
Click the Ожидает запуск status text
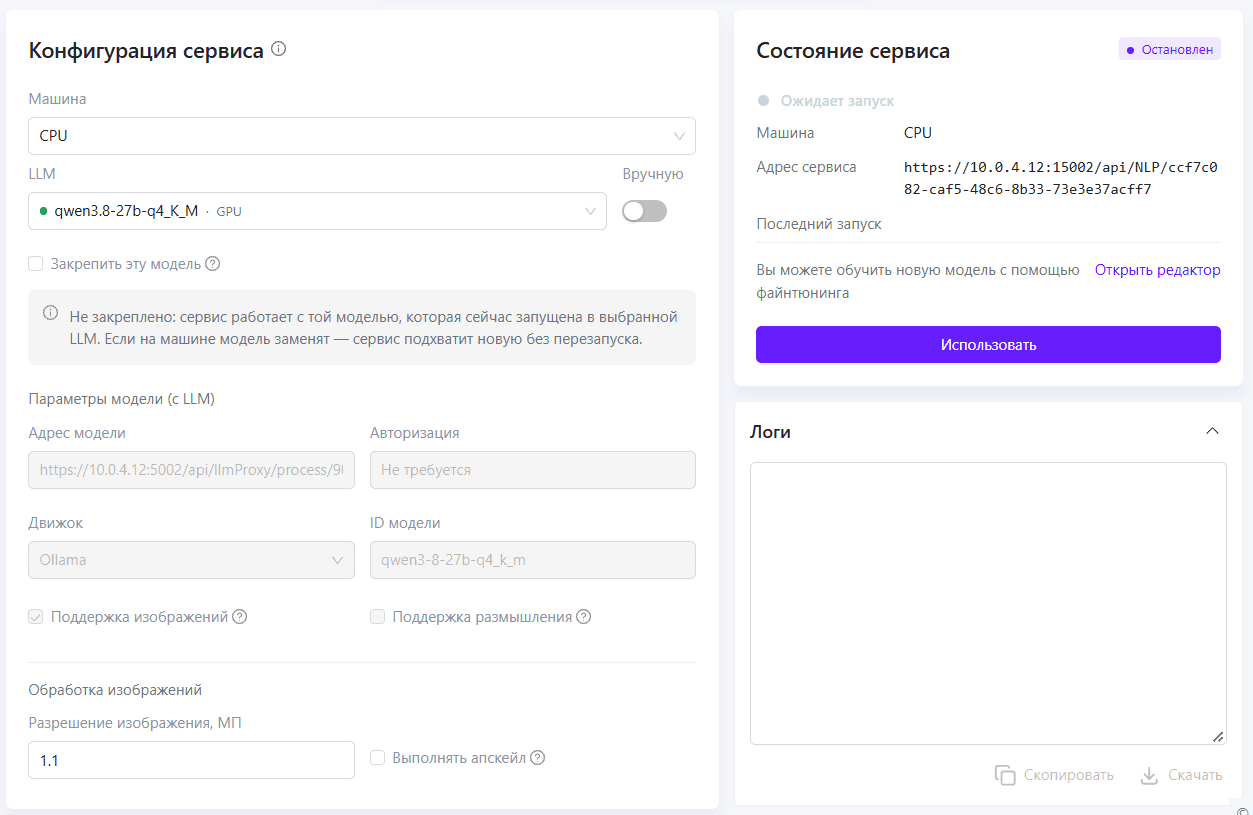[837, 101]
